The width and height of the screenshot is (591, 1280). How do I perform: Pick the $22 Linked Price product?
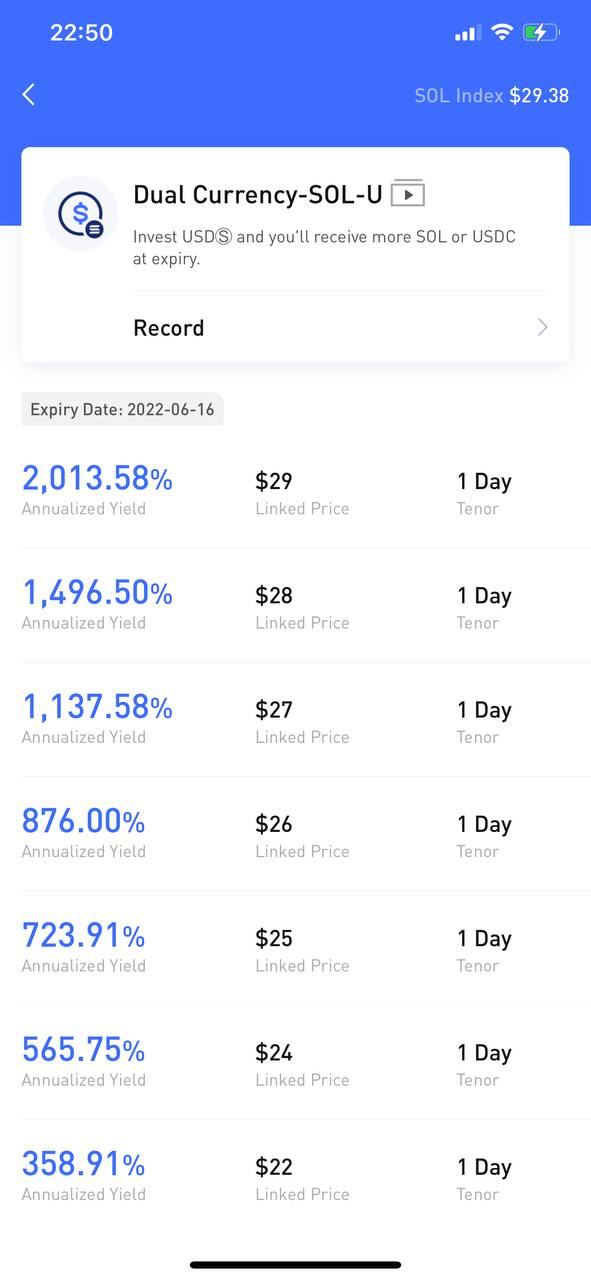pyautogui.click(x=295, y=1175)
